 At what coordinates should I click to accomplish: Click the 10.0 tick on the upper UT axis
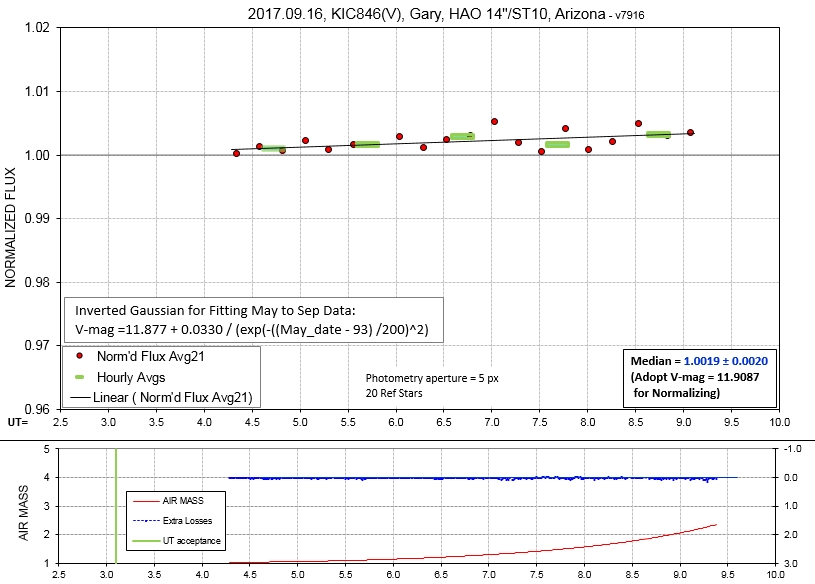click(x=779, y=422)
